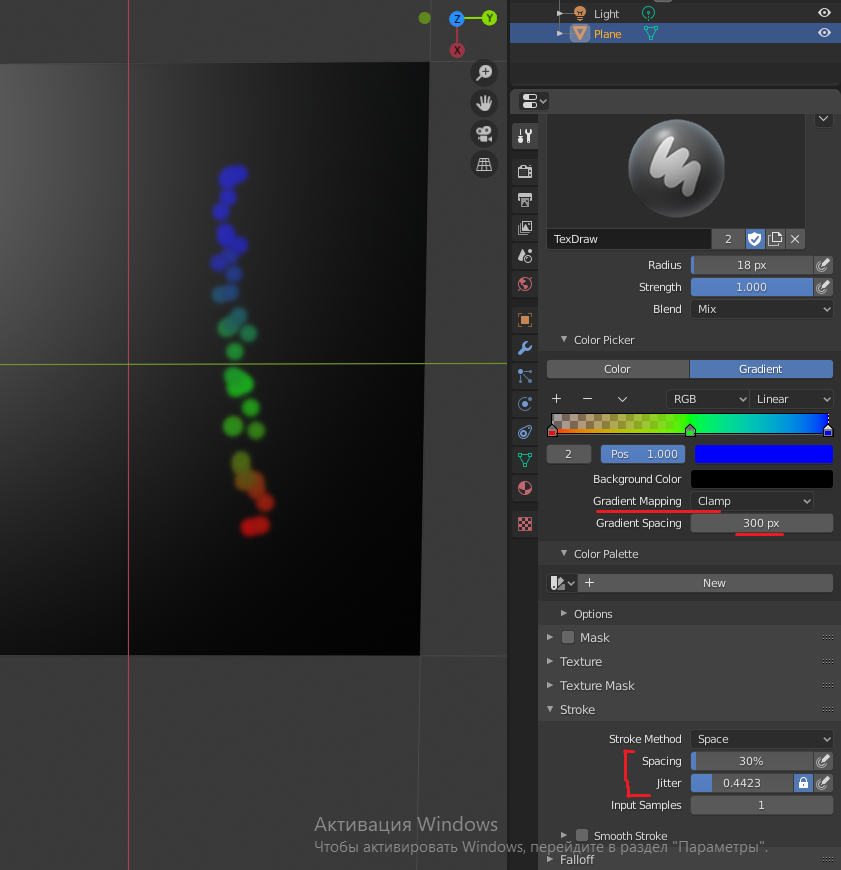
Task: Toggle fake user shield for TexDraw brush
Action: point(754,239)
